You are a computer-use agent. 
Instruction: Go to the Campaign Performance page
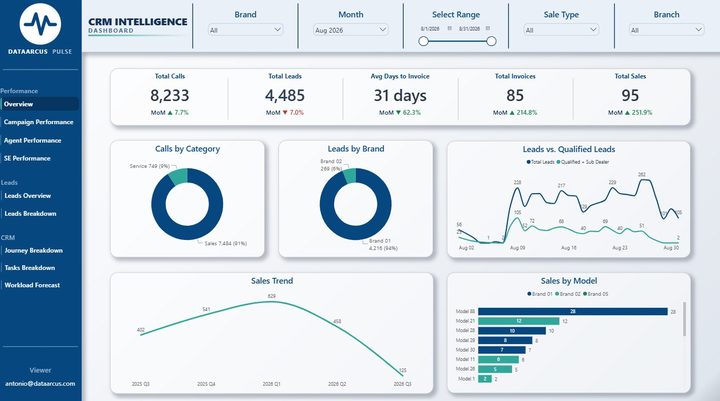[39, 122]
